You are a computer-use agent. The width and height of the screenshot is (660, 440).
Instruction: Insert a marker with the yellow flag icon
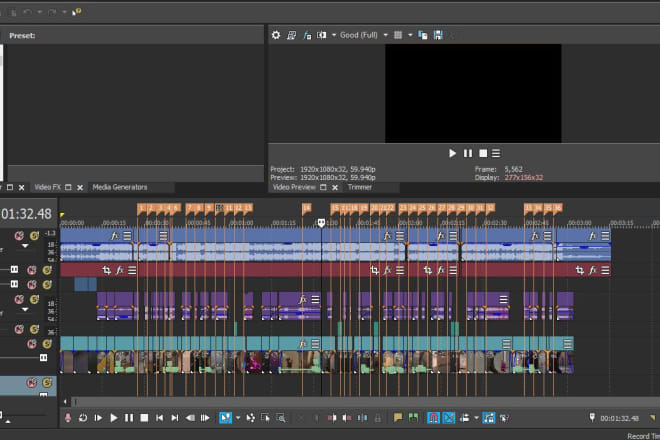398,418
